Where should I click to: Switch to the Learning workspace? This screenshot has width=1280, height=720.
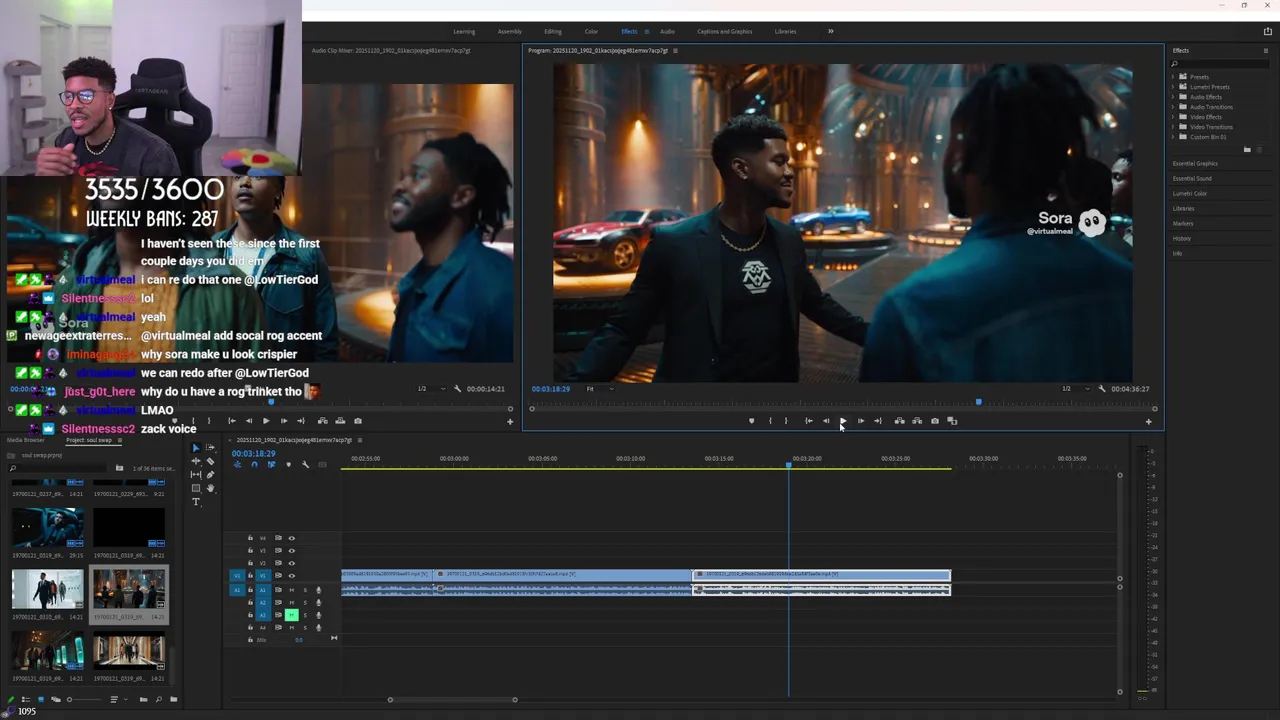tap(464, 31)
